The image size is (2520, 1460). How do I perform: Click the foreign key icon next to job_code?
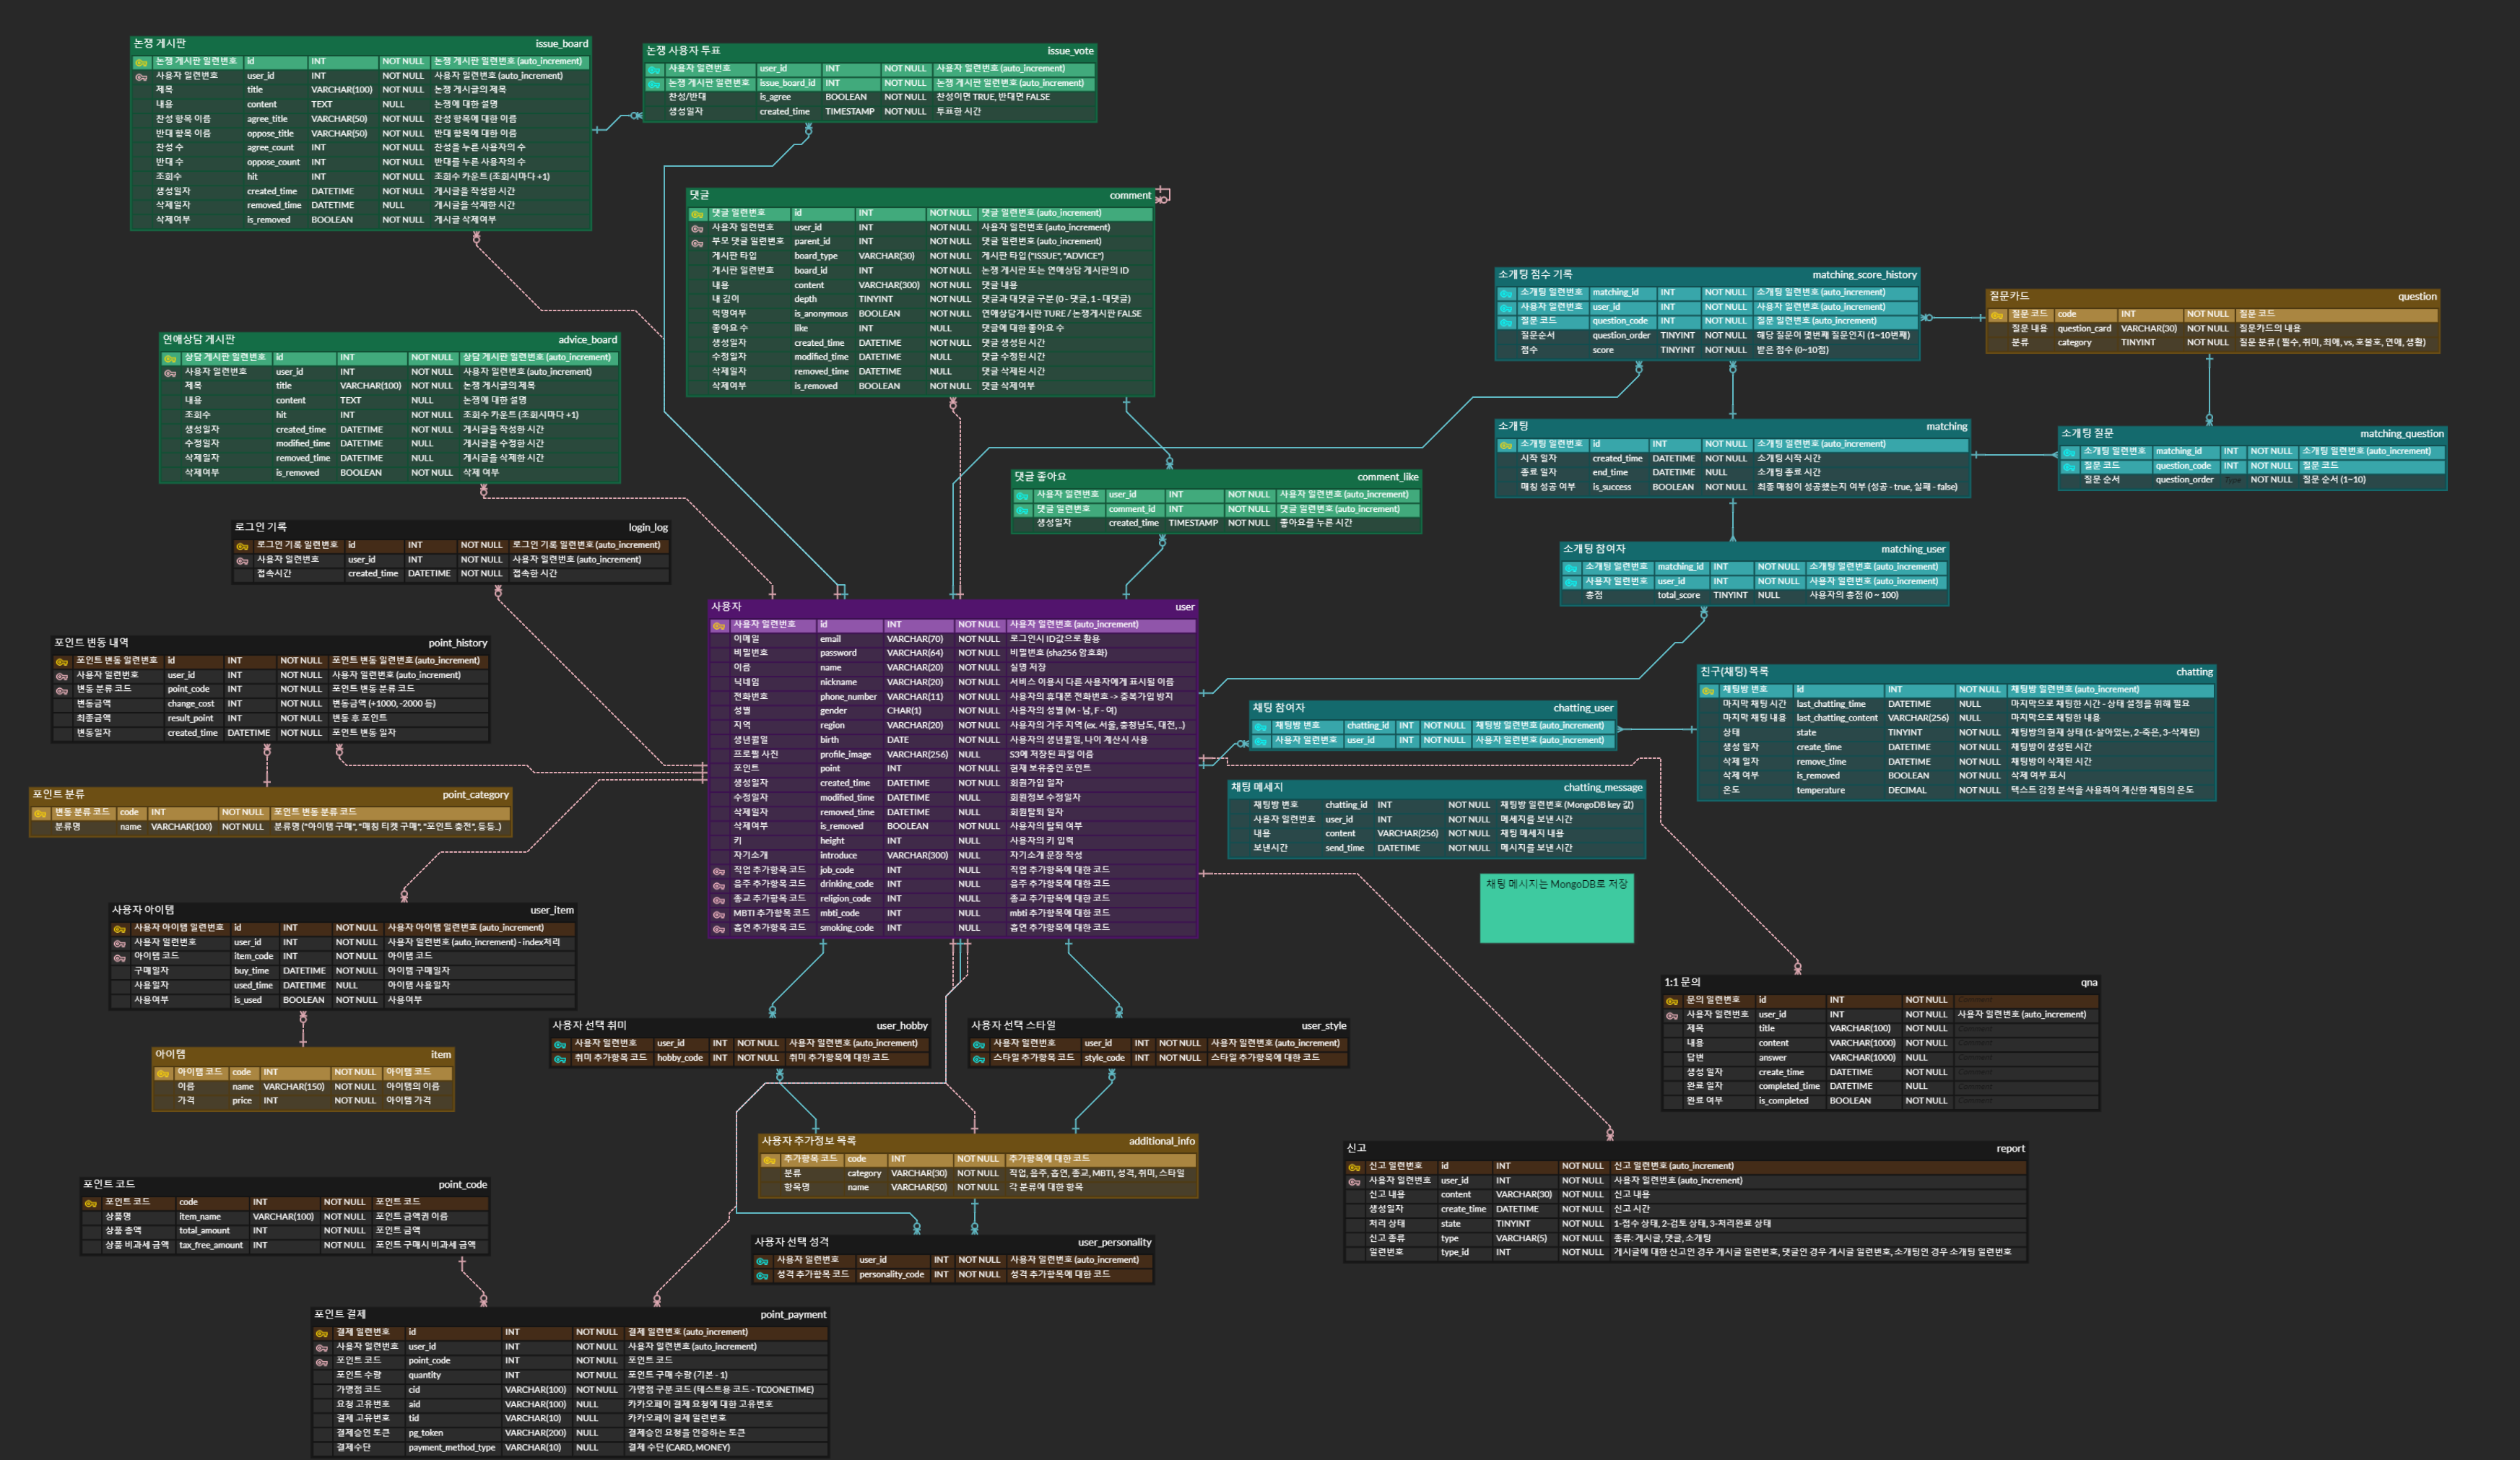click(x=719, y=871)
